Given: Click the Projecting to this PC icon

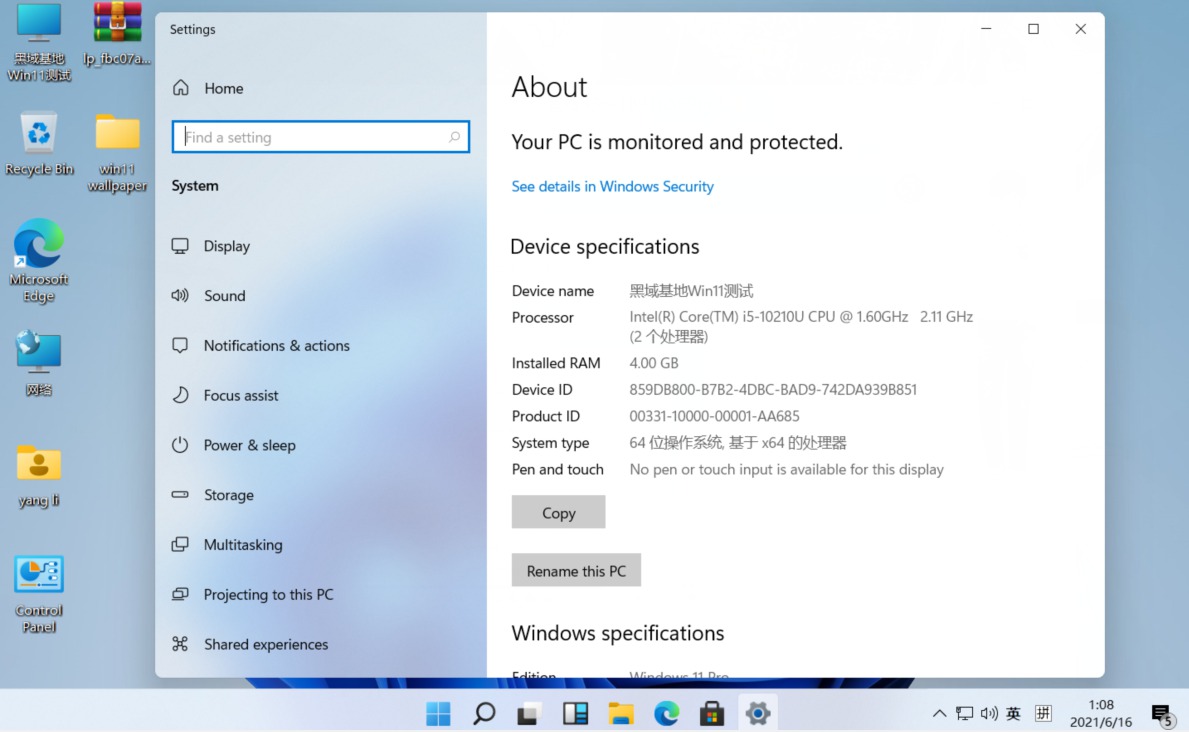Looking at the screenshot, I should point(180,595).
